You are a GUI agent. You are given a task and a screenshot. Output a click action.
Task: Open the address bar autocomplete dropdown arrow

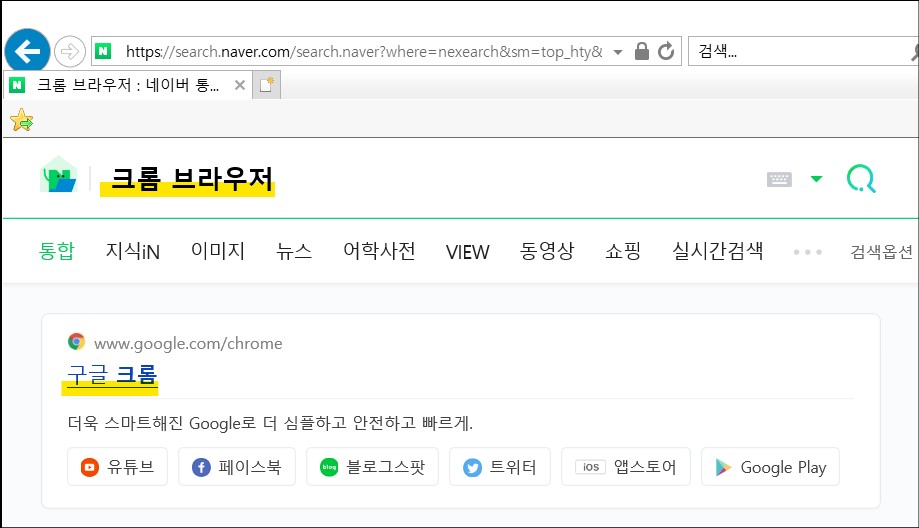[618, 52]
